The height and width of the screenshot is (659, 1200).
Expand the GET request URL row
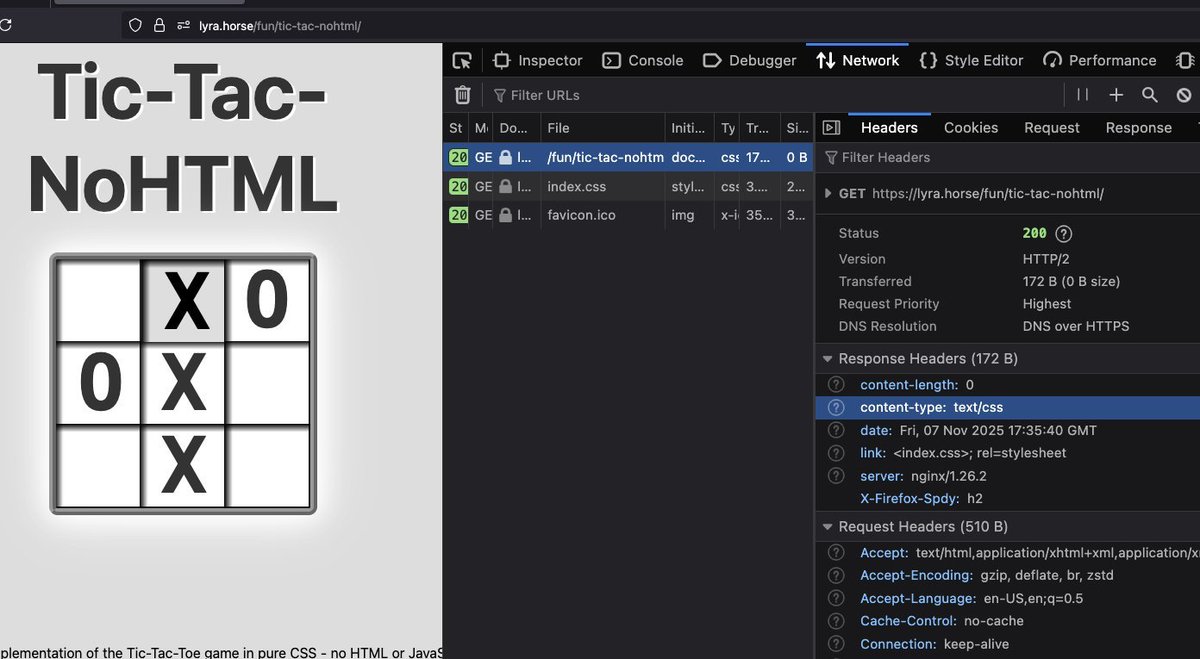coord(828,194)
